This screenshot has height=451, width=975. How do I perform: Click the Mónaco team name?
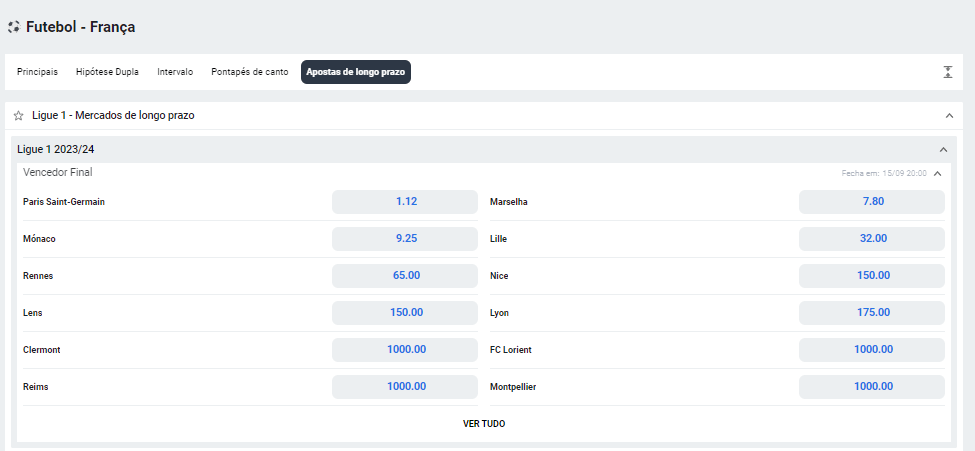click(39, 239)
